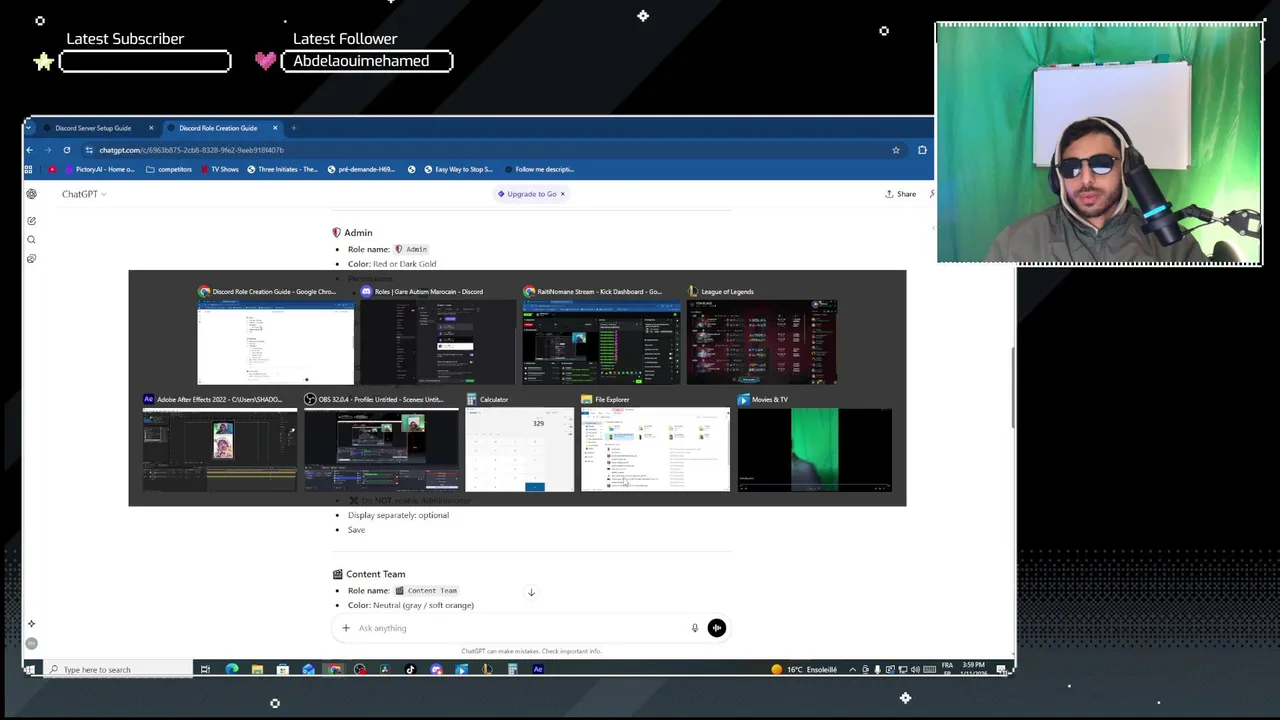1280x720 pixels.
Task: Open the ChatGPT logo sidebar icon
Action: 31,194
